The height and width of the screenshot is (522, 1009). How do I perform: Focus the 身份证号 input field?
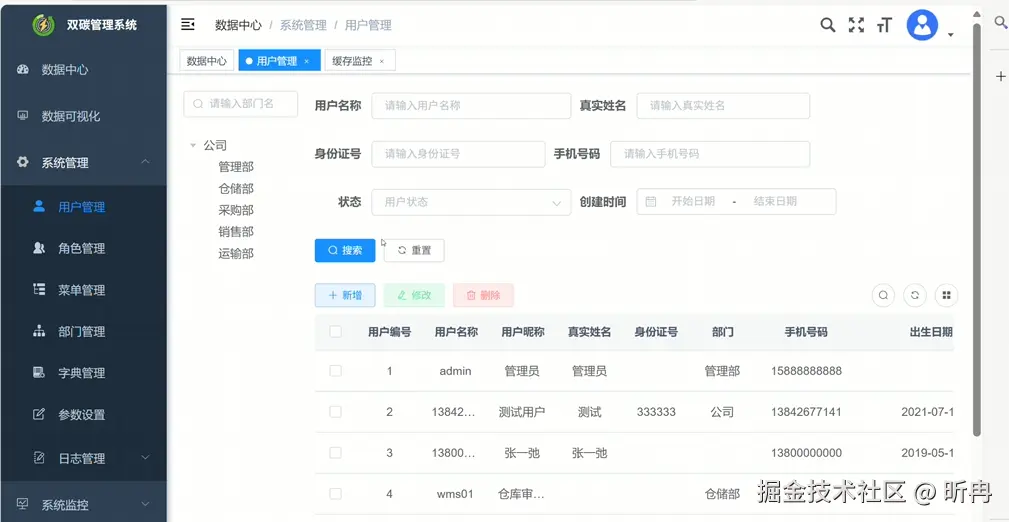458,154
